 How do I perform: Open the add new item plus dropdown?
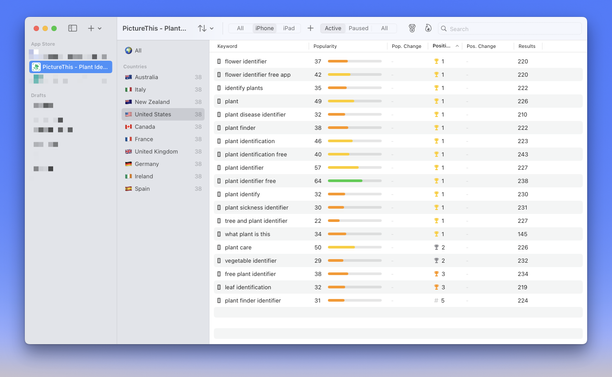[x=94, y=28]
